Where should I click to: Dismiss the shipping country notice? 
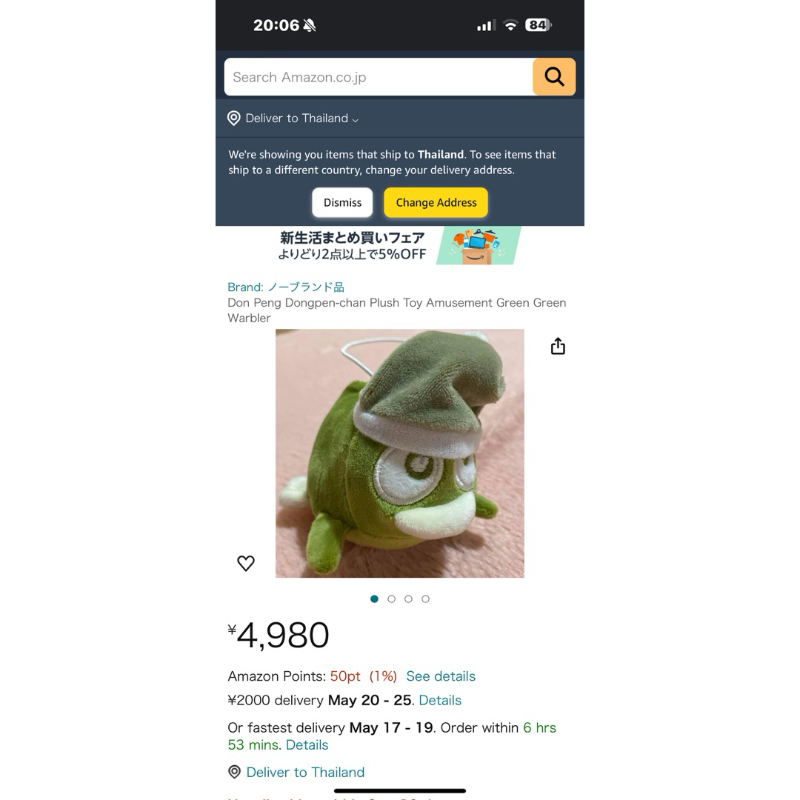click(342, 203)
